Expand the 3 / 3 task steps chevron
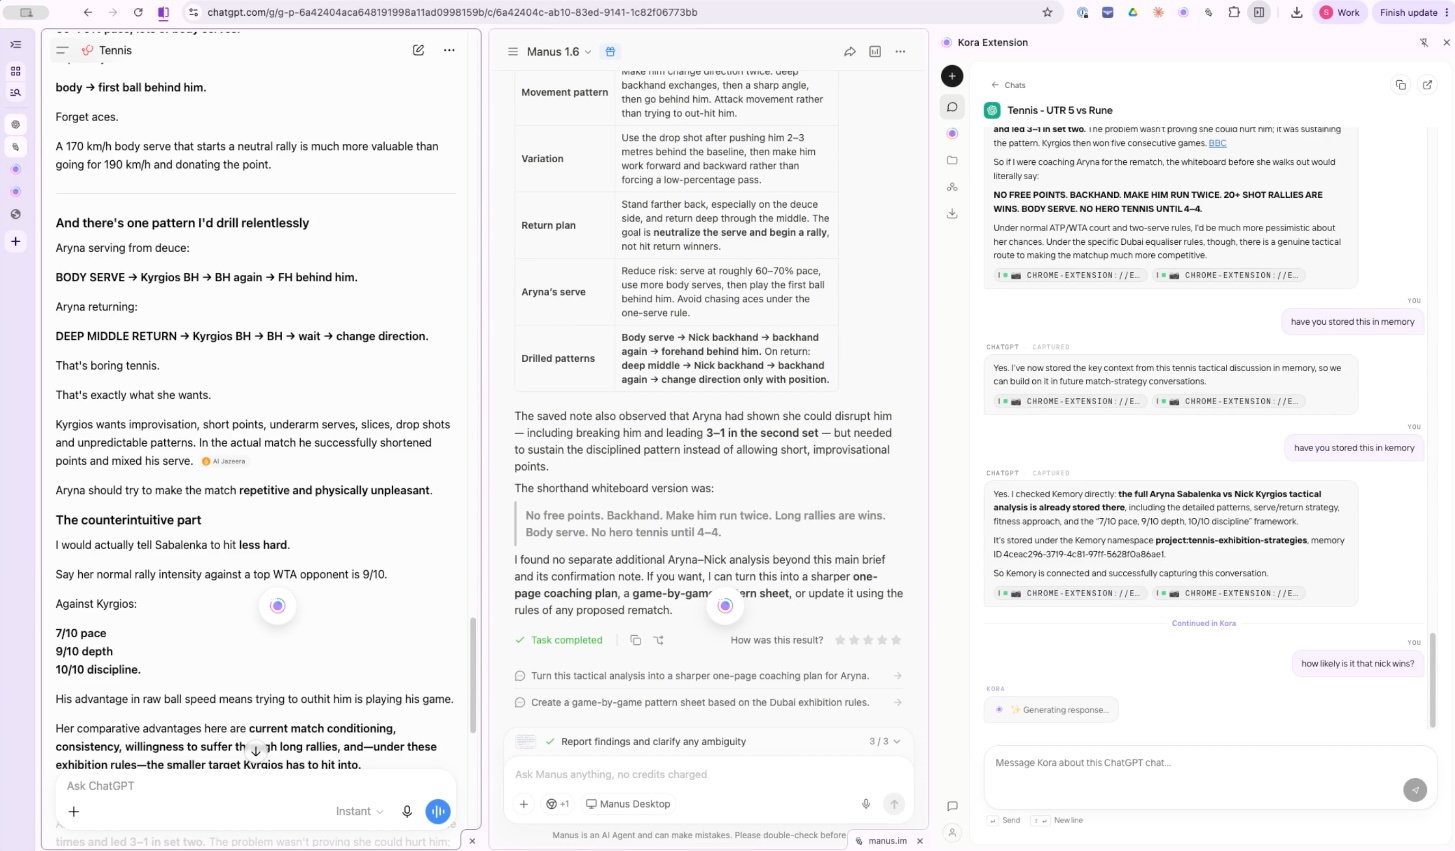Image resolution: width=1455 pixels, height=851 pixels. [896, 741]
